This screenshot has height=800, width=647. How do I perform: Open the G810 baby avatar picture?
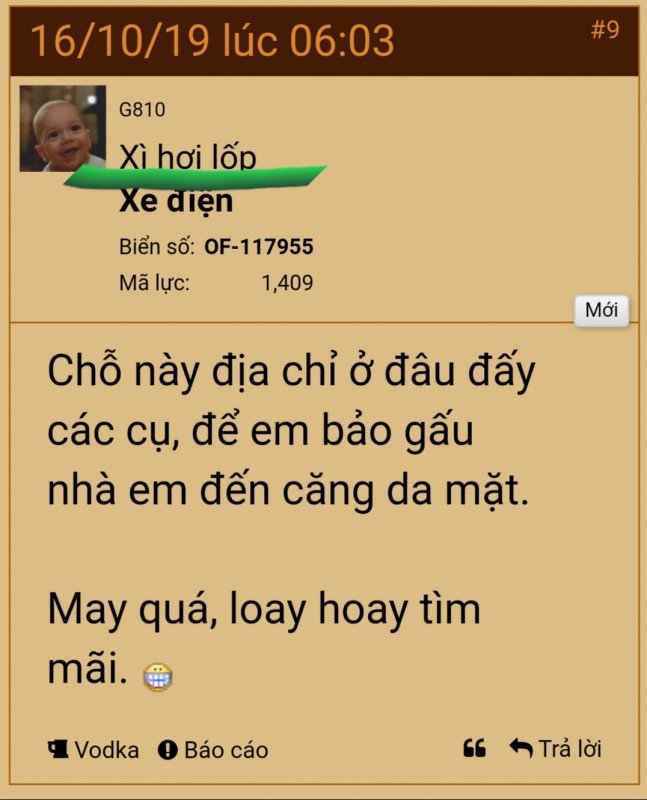63,129
